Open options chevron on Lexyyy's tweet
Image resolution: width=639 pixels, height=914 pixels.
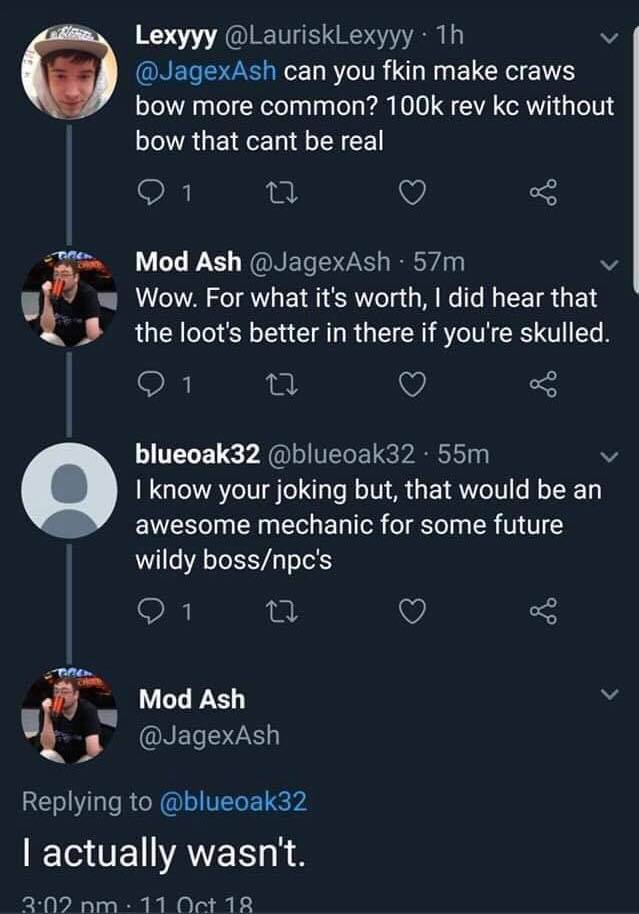[x=609, y=38]
